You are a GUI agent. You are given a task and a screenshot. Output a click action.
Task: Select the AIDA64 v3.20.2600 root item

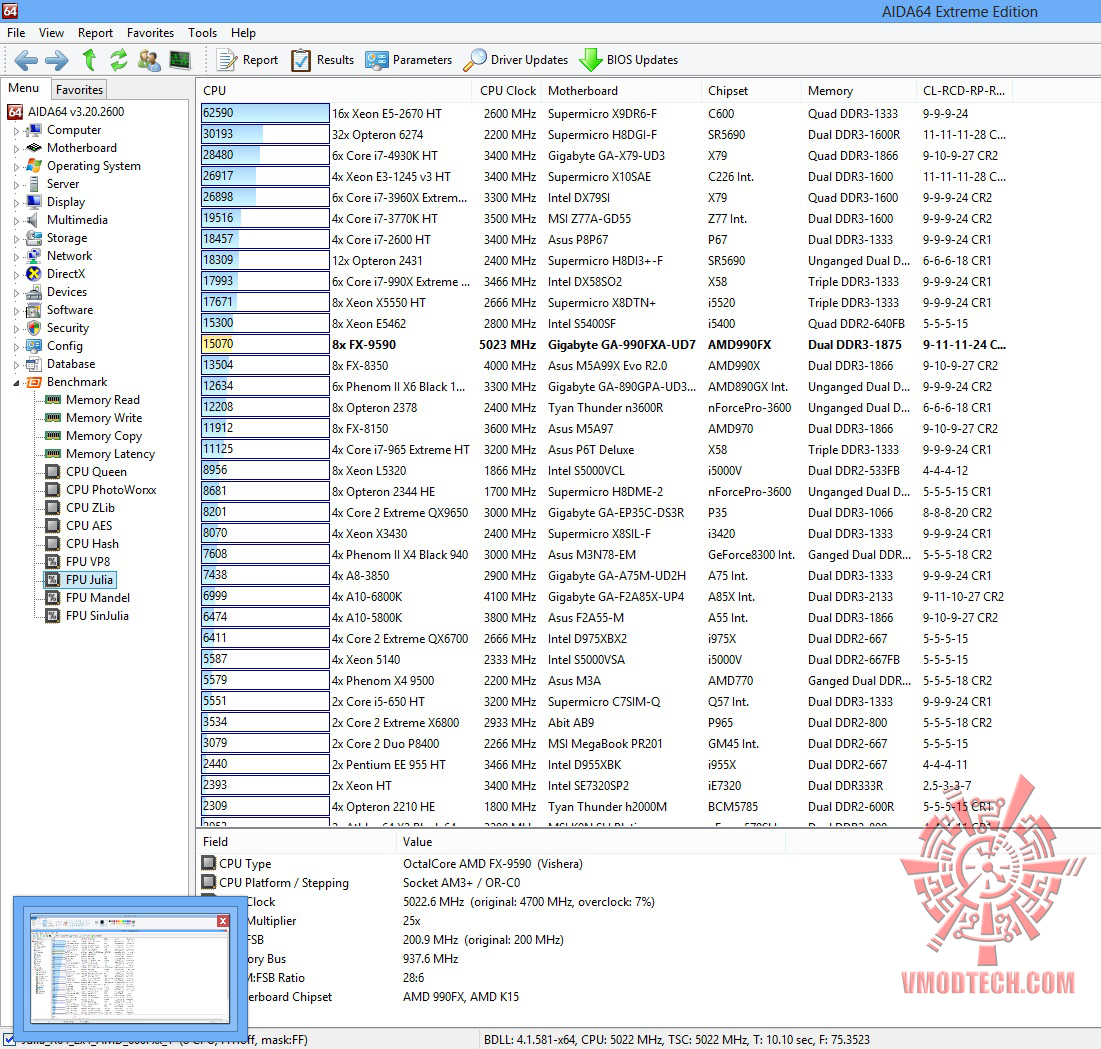65,112
